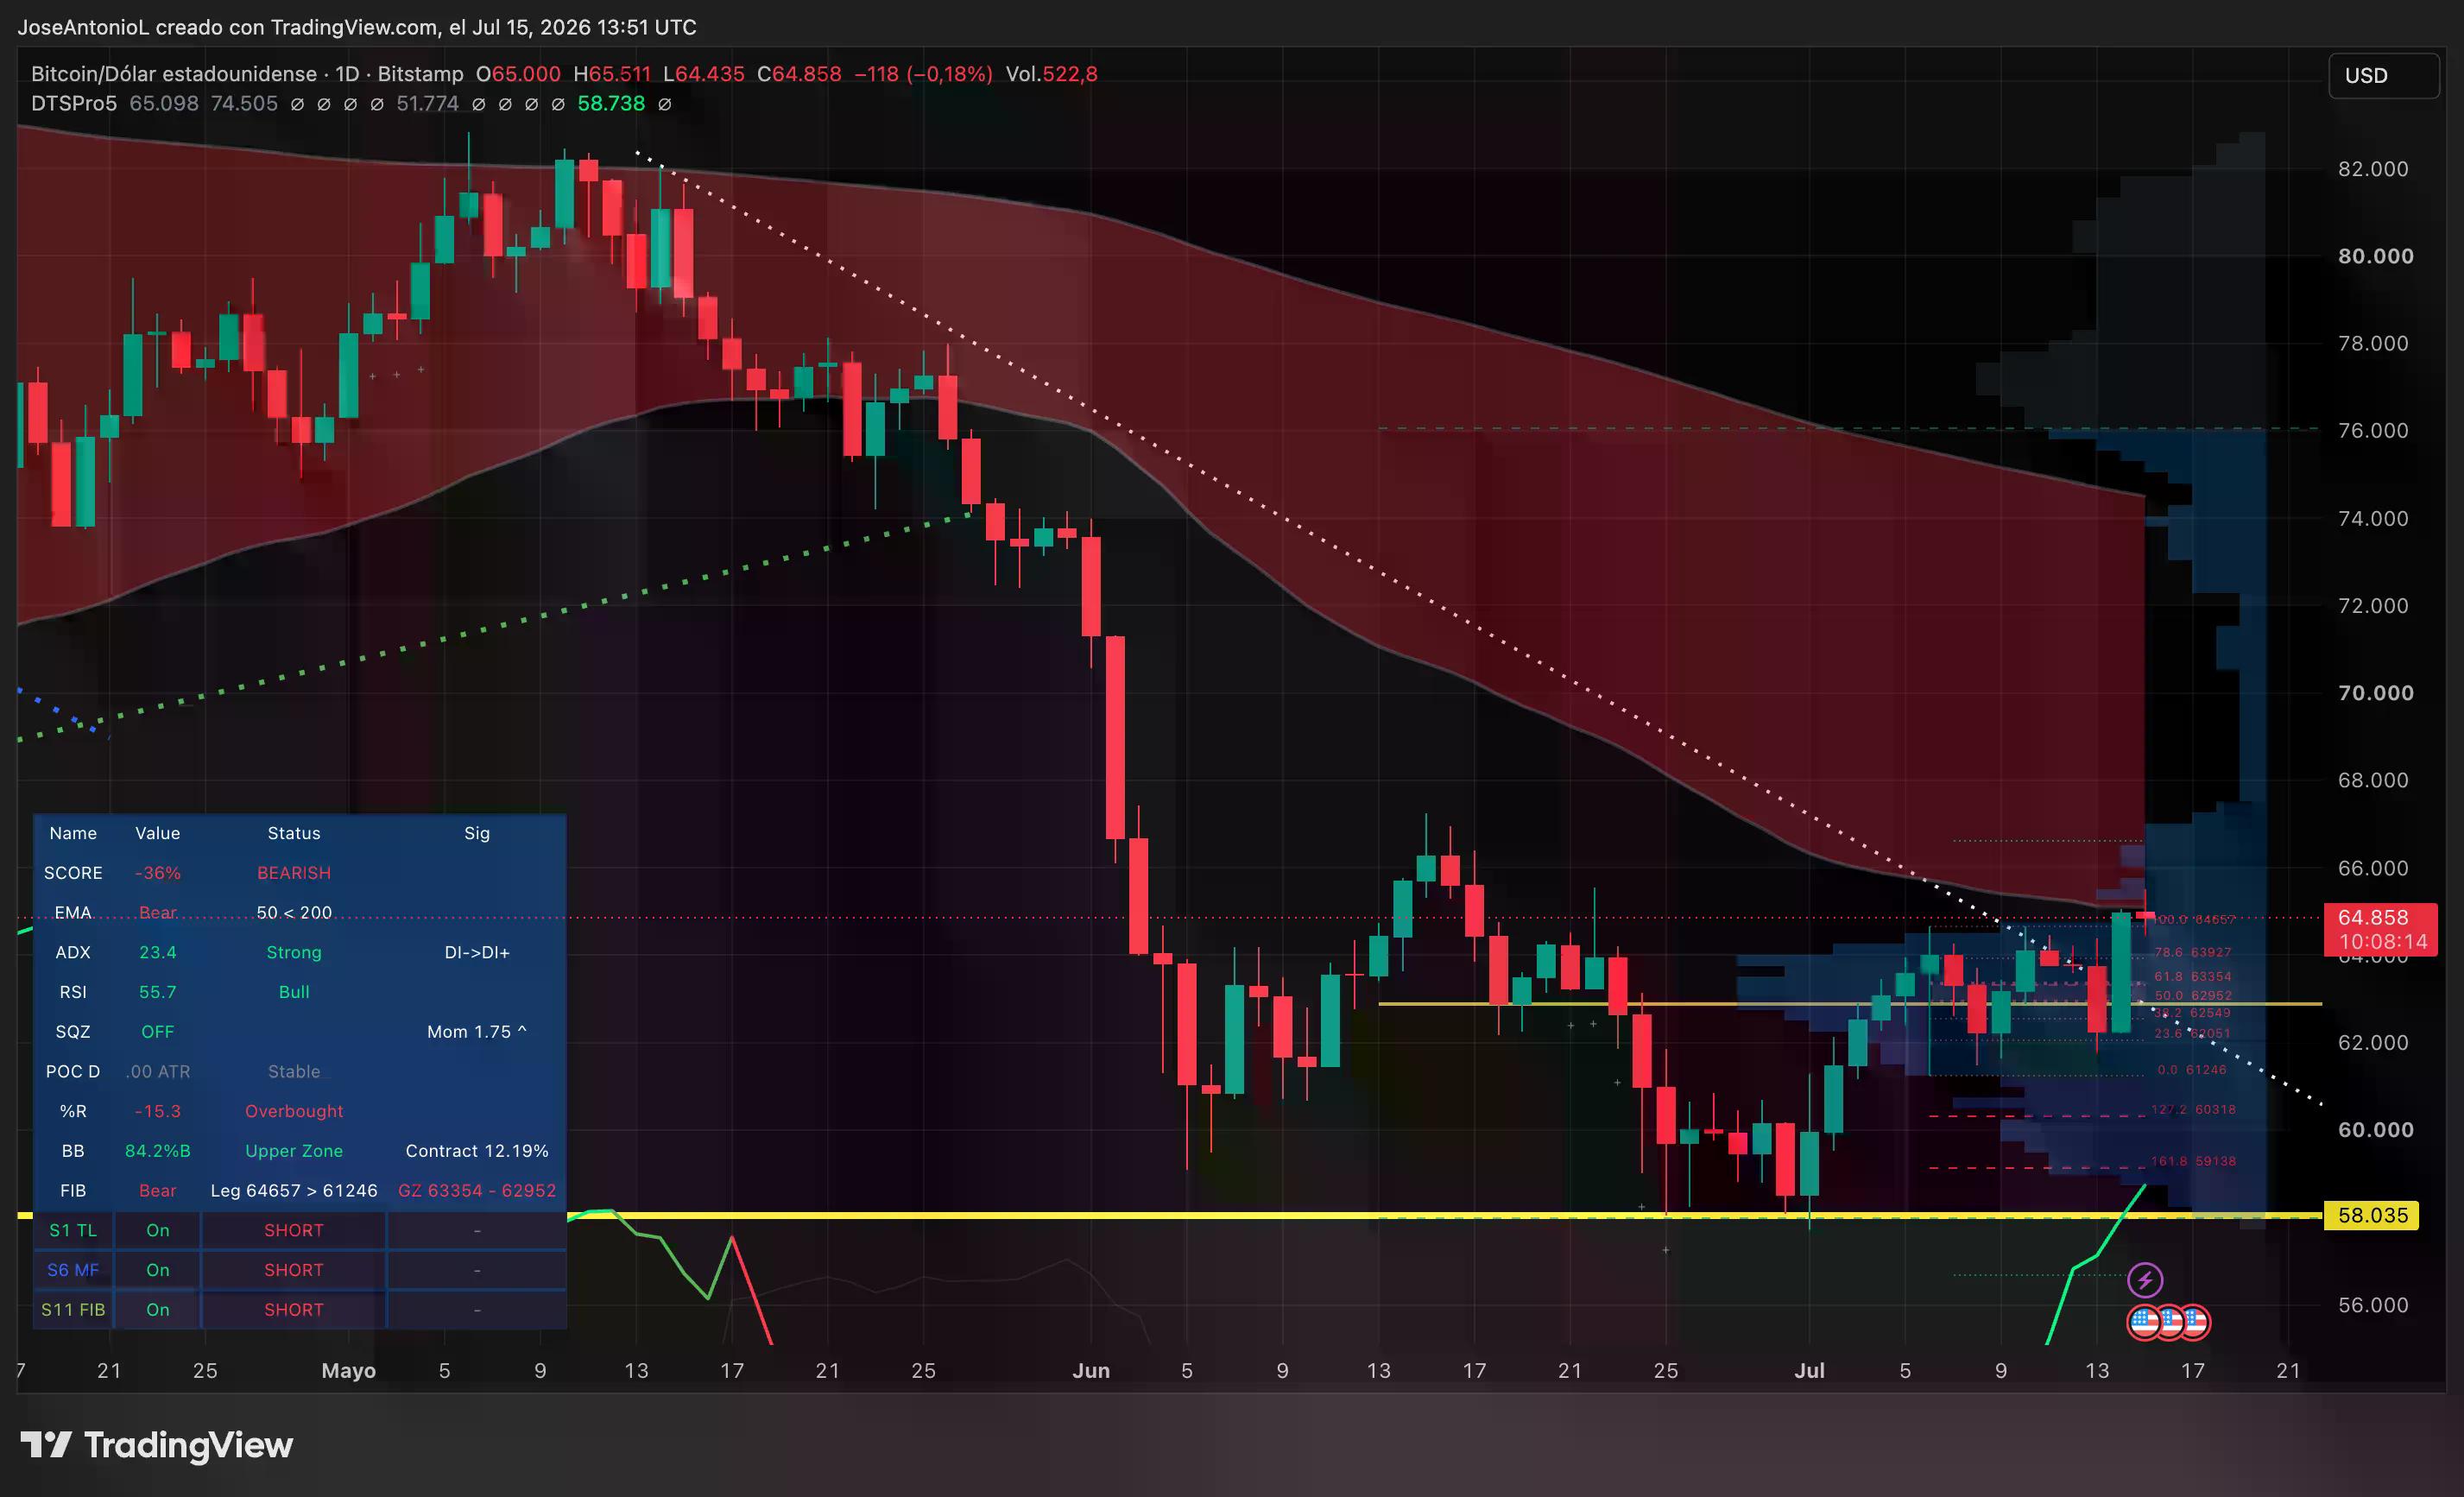Viewport: 2464px width, 1497px height.
Task: Click the 70.000 price axis label
Action: point(2375,693)
